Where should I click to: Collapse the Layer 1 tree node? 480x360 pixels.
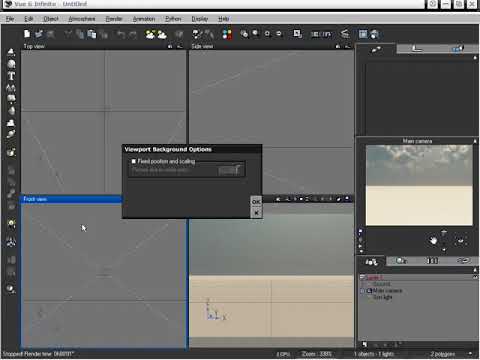pos(362,277)
